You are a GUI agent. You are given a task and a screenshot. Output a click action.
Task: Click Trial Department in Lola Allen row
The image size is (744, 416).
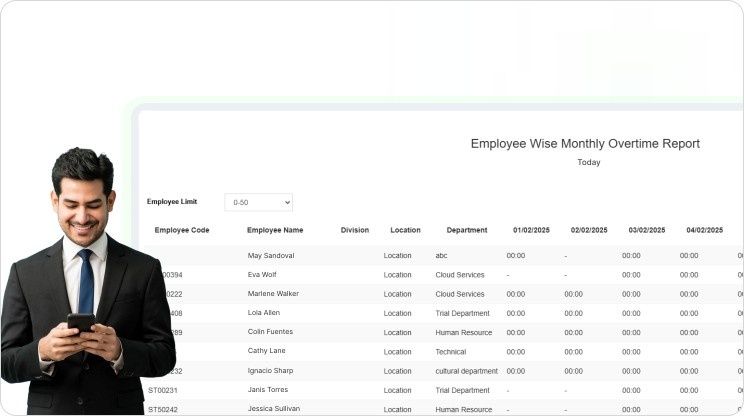[x=462, y=314]
